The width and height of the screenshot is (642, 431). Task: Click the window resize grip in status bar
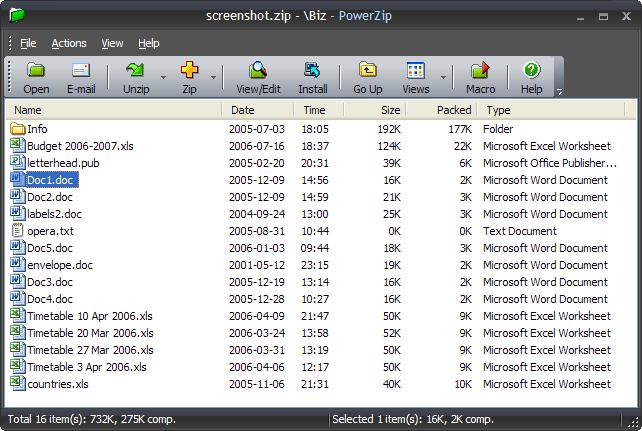coord(633,421)
